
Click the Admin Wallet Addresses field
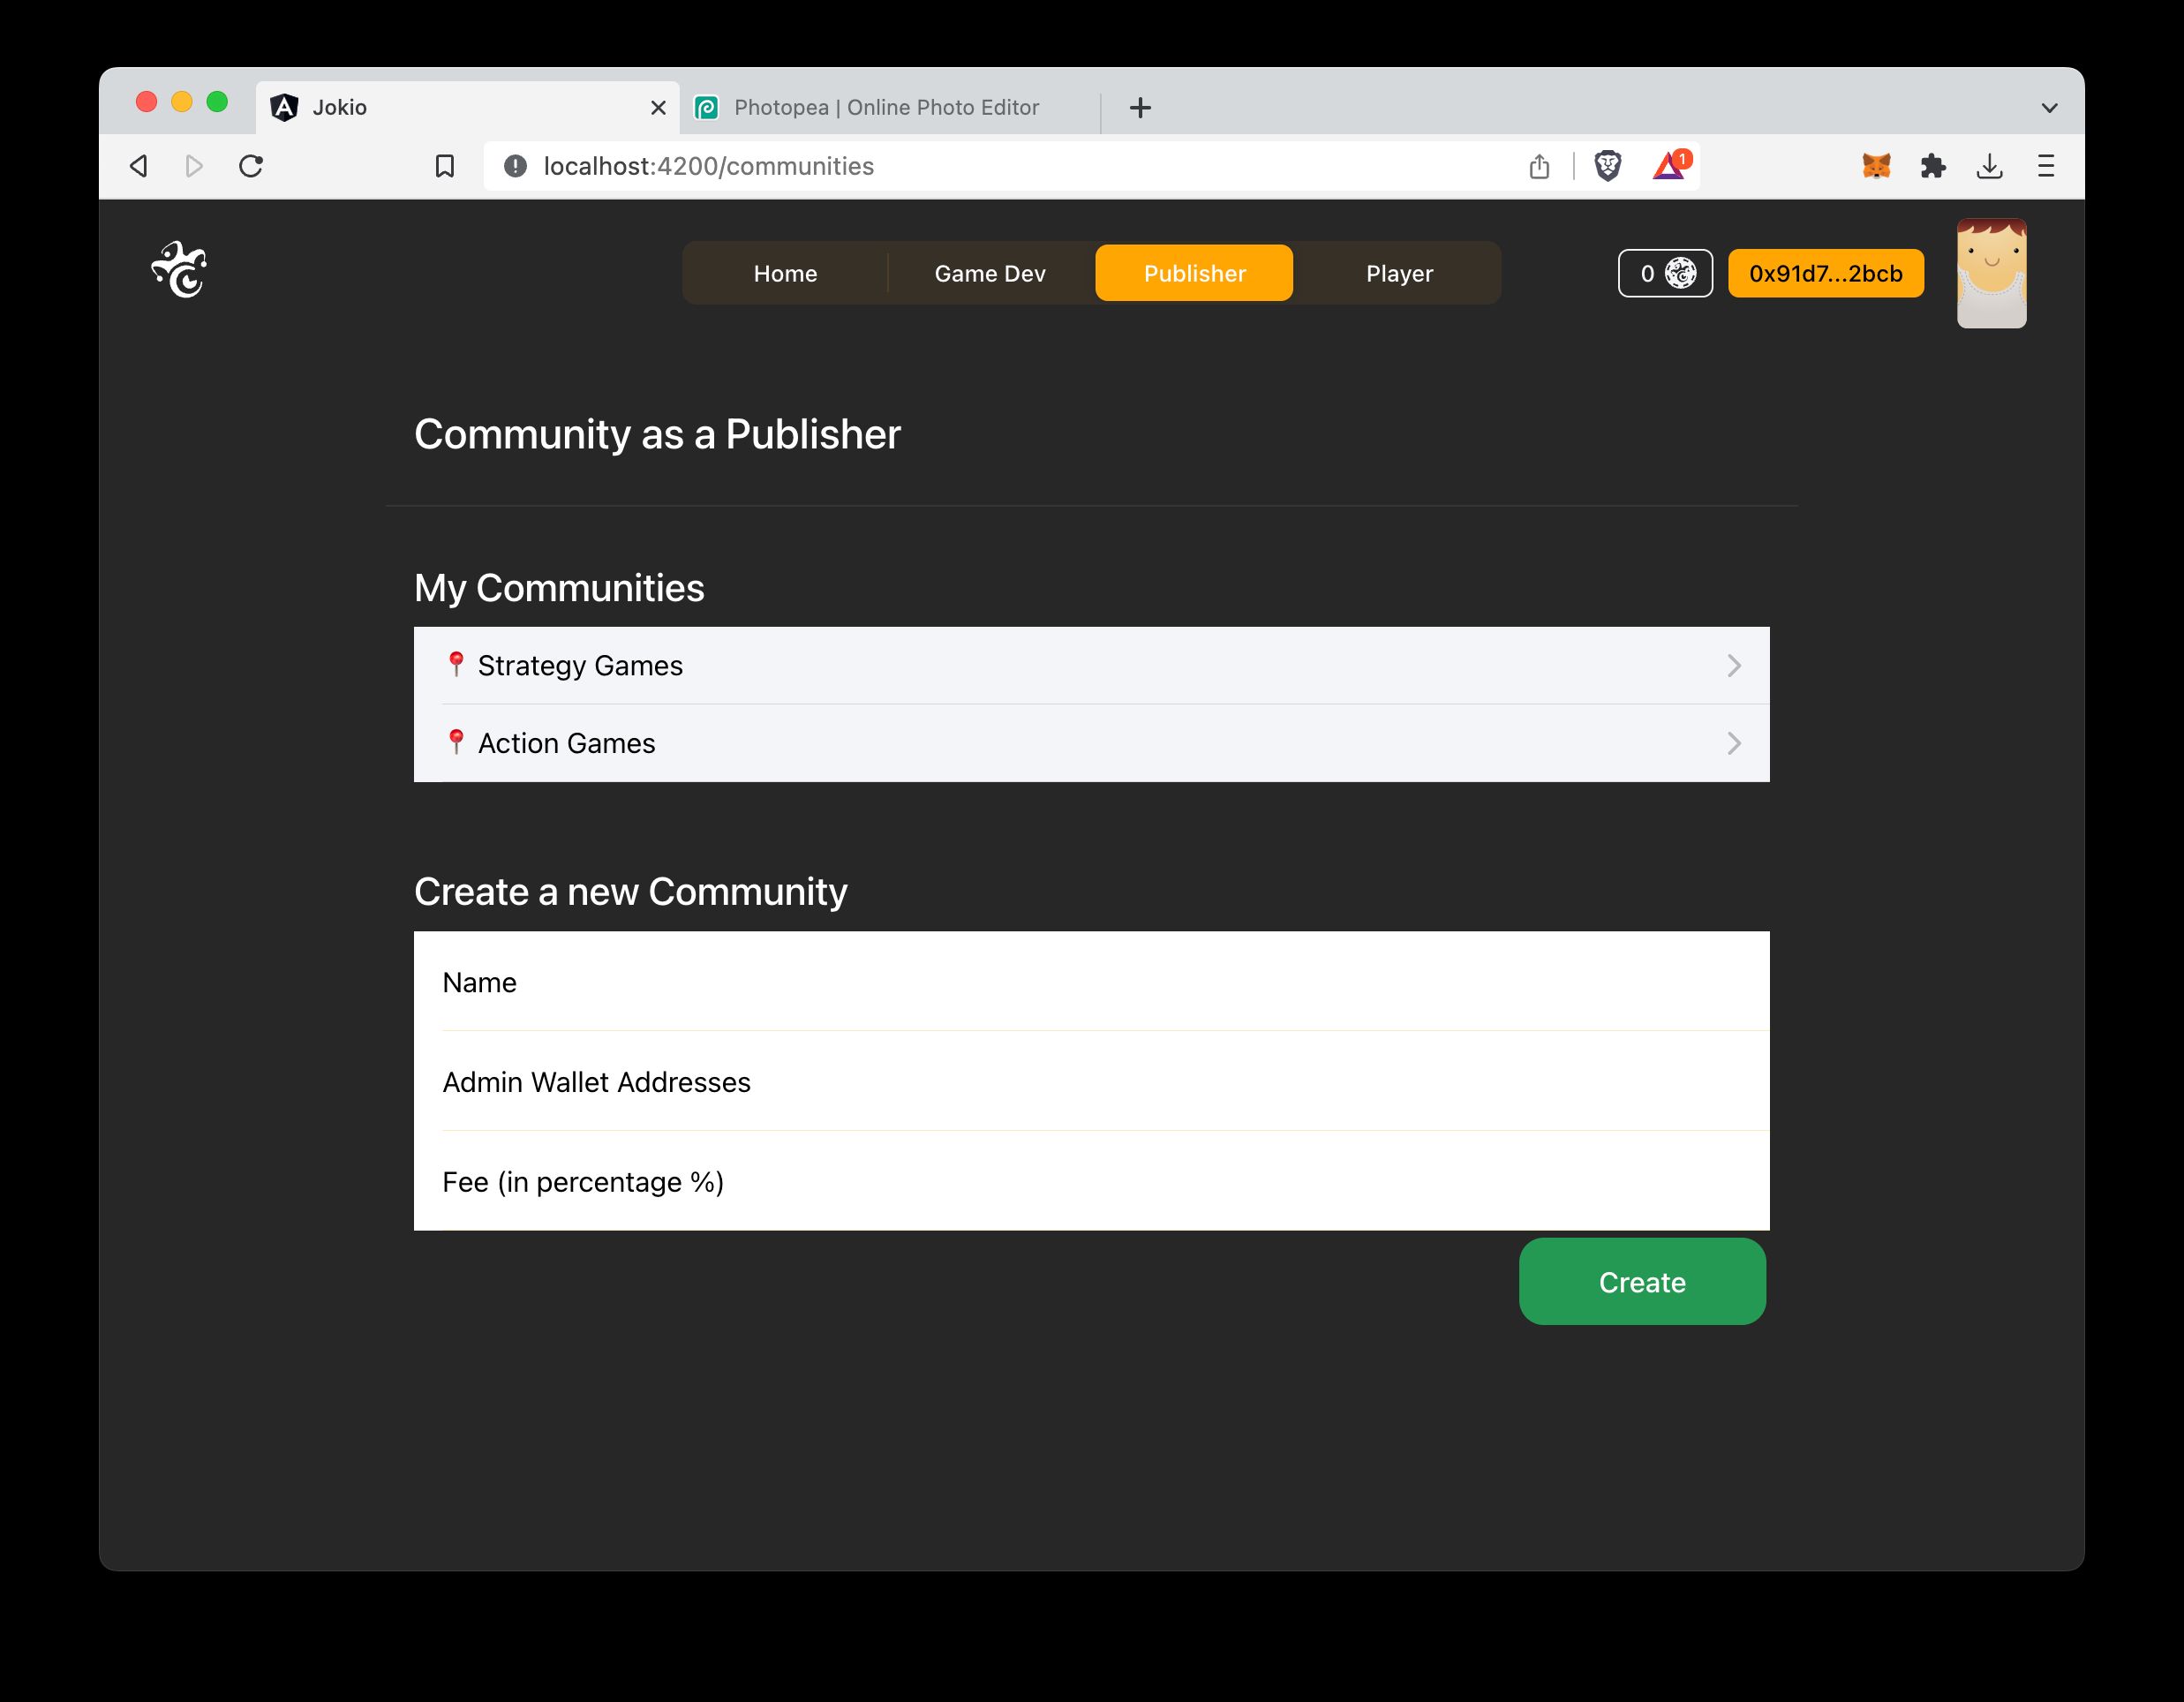click(1090, 1081)
